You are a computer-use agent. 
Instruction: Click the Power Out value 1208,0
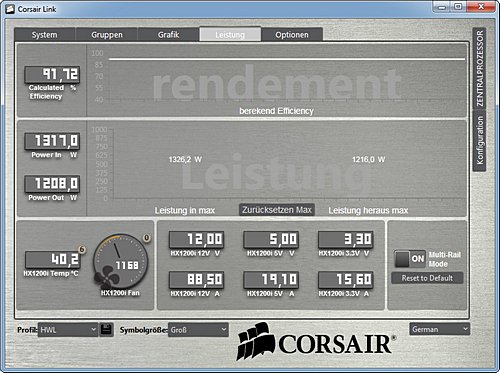(x=52, y=184)
